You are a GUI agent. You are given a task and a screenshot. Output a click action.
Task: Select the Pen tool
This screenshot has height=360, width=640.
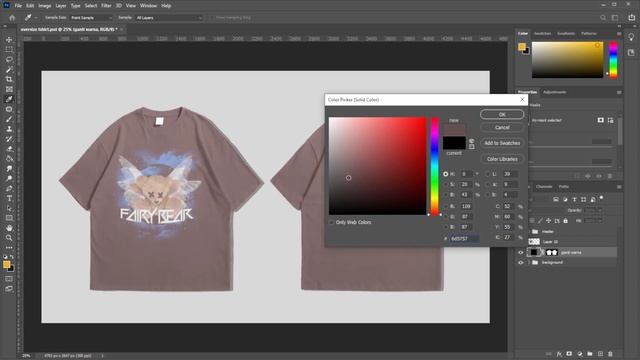[9, 189]
